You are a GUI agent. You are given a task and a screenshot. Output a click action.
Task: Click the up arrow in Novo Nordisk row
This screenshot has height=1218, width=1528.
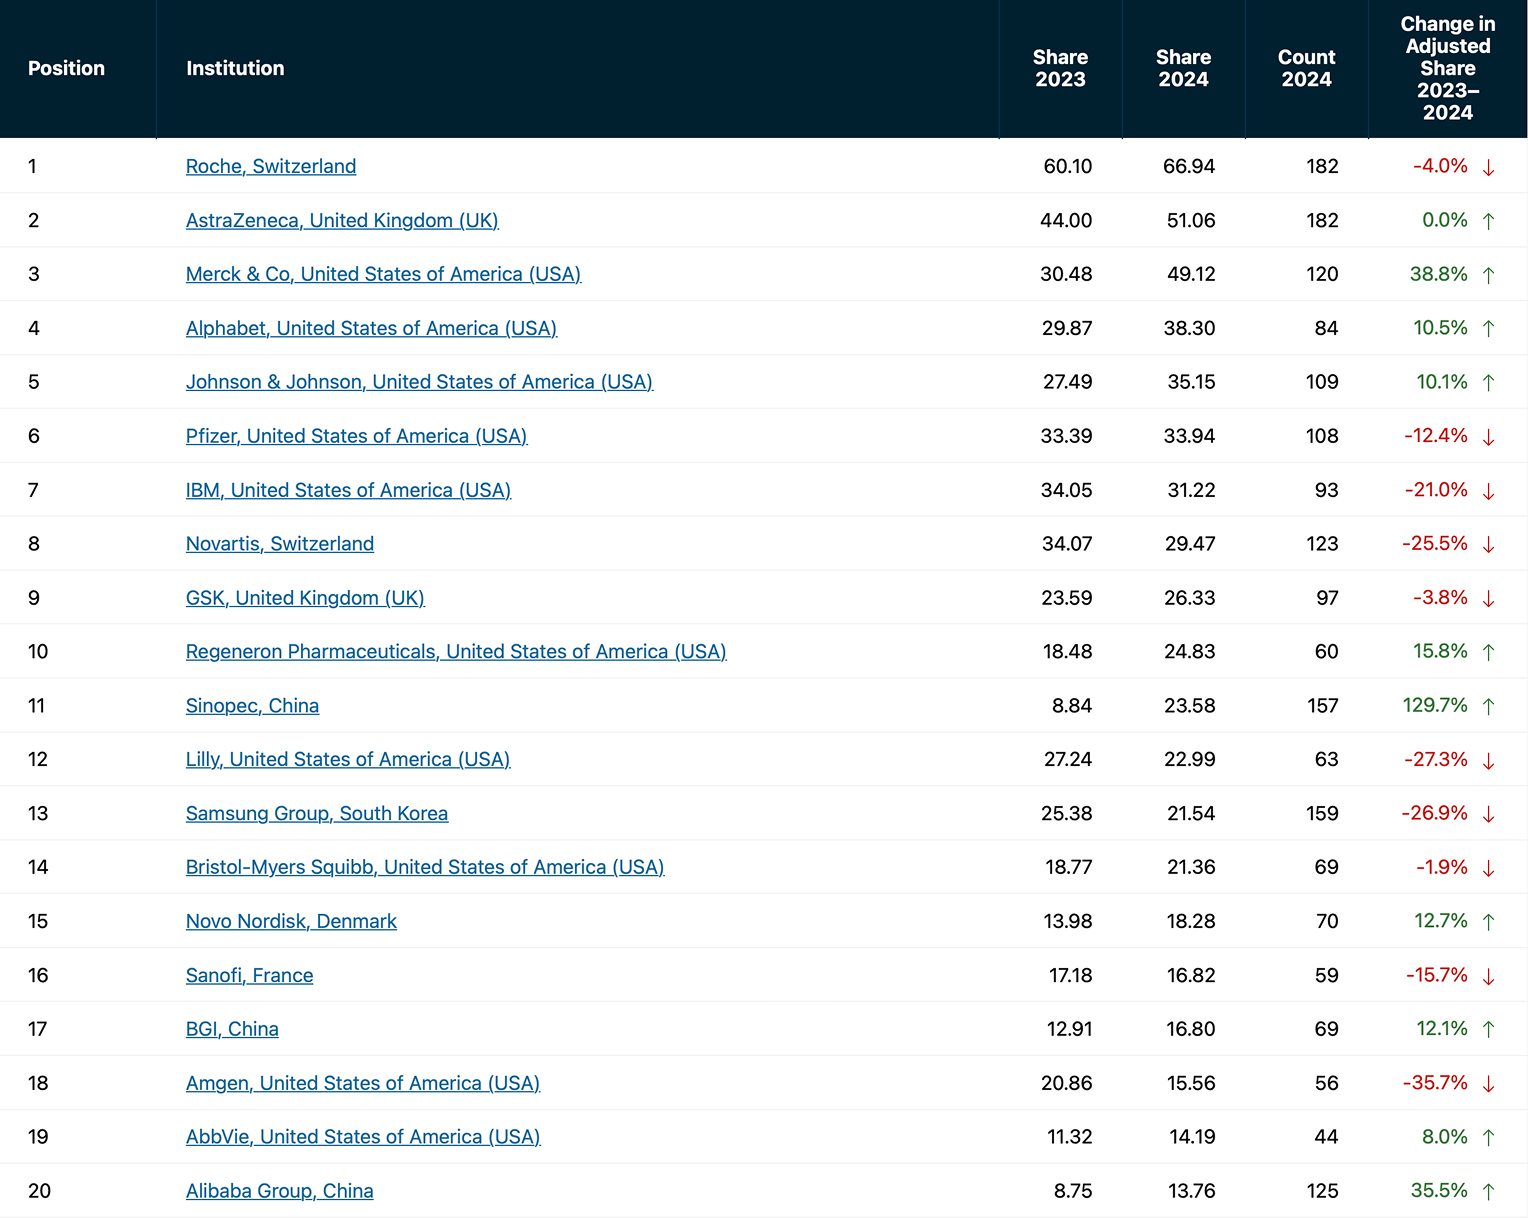tap(1488, 922)
